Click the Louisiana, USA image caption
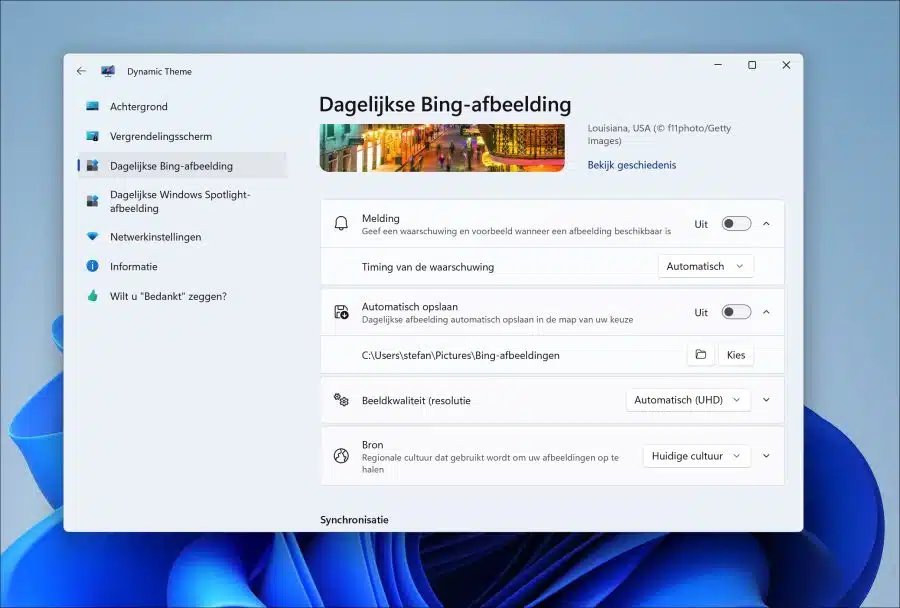This screenshot has height=608, width=900. click(x=659, y=134)
